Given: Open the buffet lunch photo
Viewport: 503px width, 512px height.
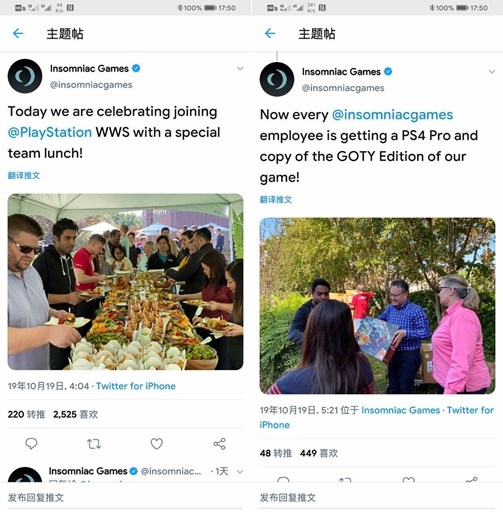Looking at the screenshot, I should [125, 282].
